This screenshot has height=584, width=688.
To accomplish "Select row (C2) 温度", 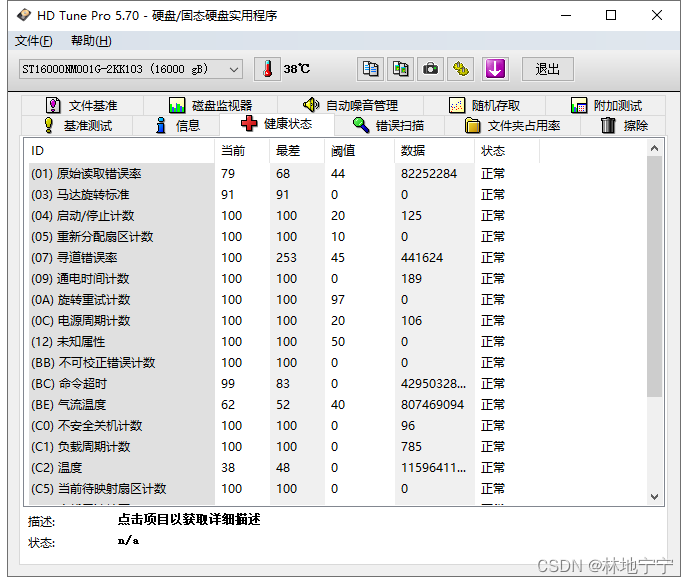I will point(284,468).
